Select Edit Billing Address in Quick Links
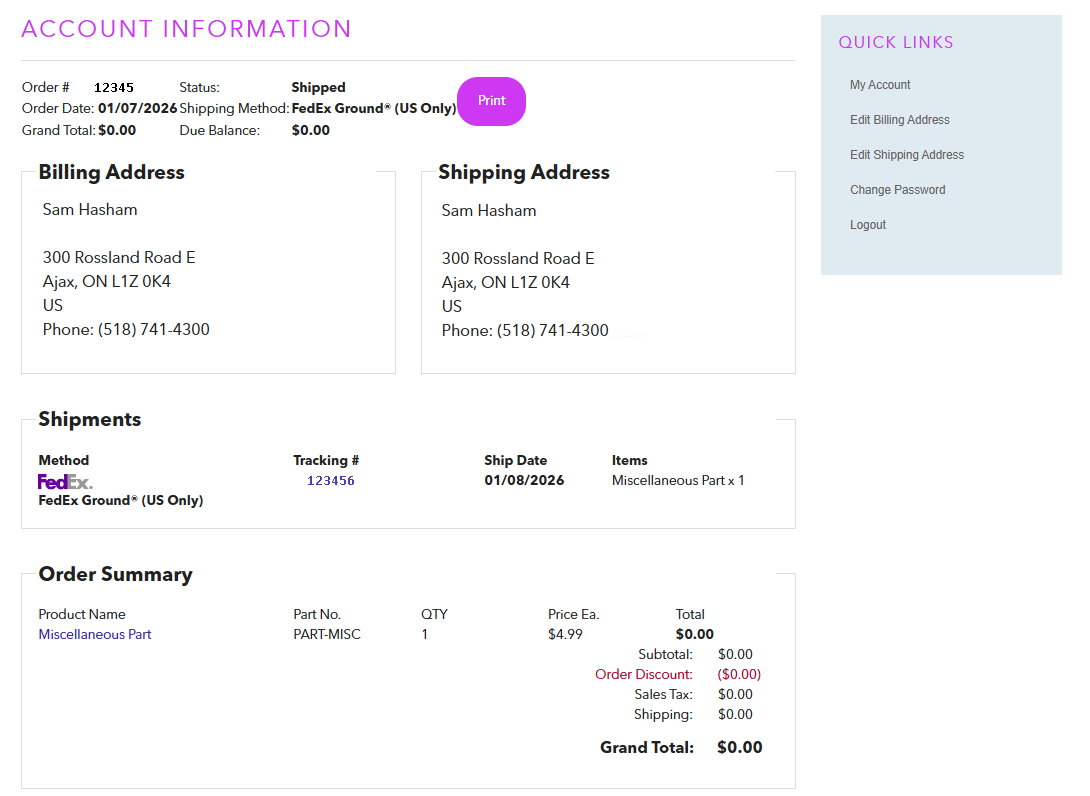The width and height of the screenshot is (1090, 796). (899, 120)
